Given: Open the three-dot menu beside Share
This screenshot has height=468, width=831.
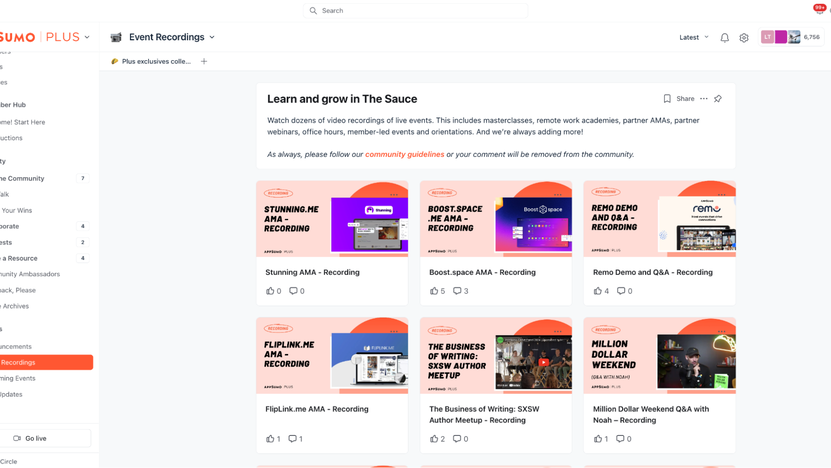Looking at the screenshot, I should (x=704, y=99).
